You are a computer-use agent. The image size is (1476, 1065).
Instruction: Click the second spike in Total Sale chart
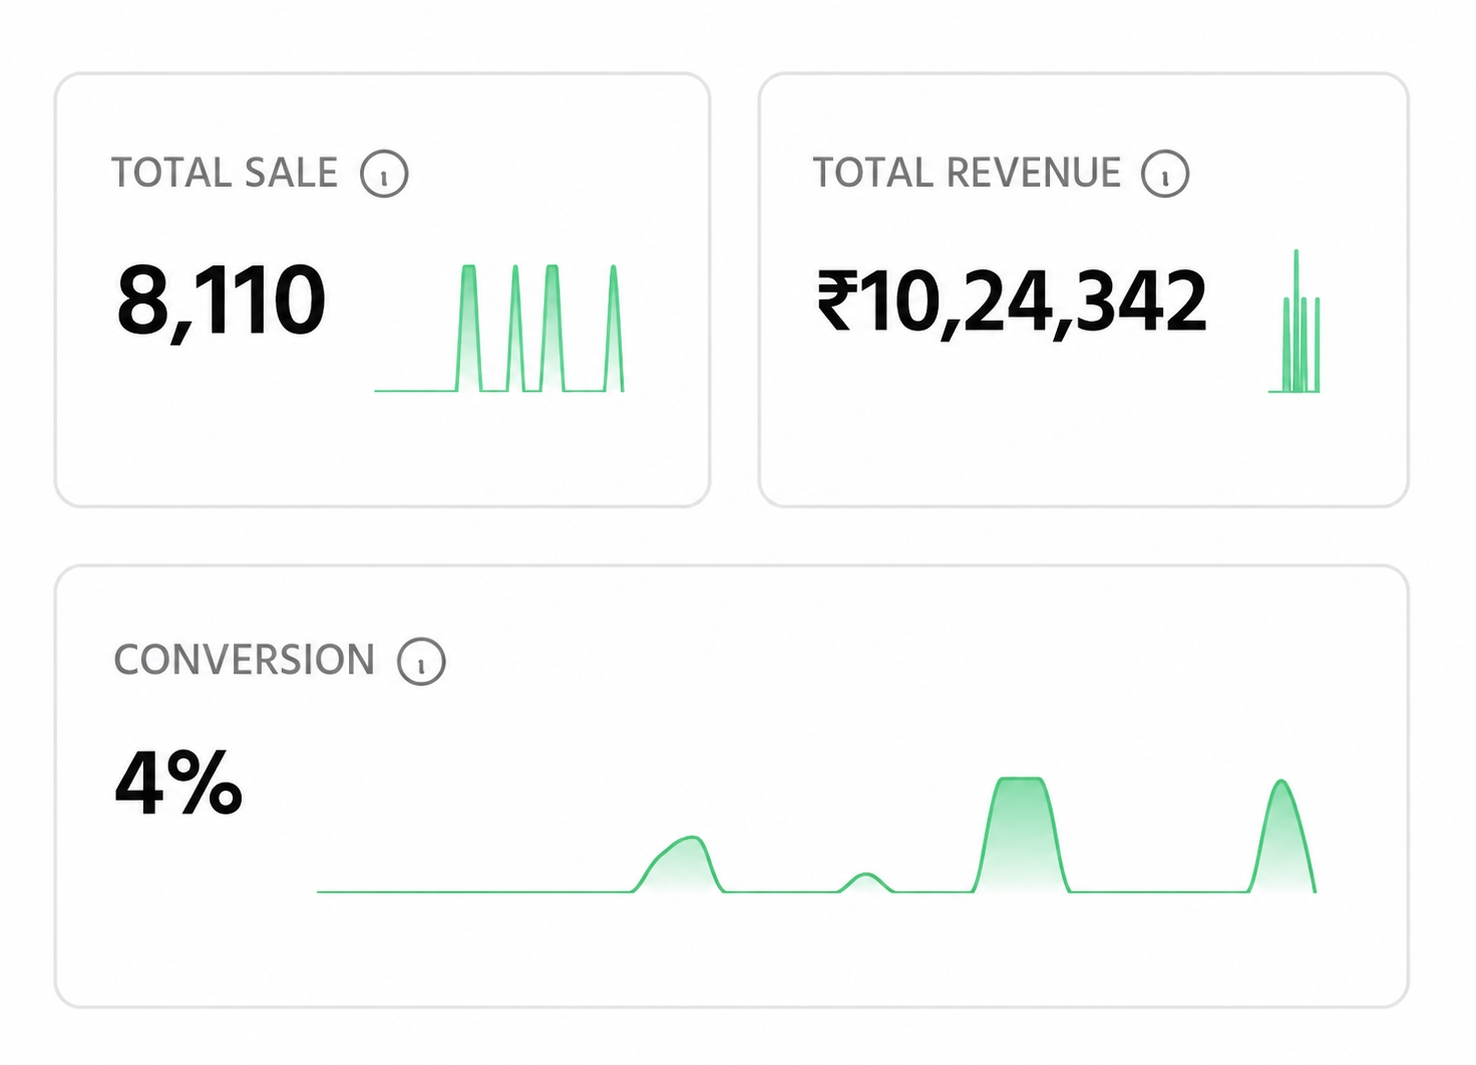point(515,328)
